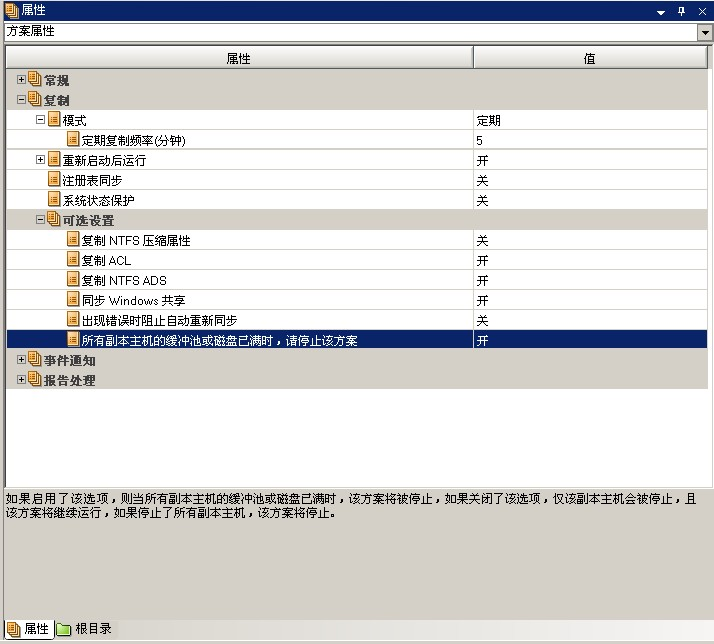Expand the 常规 section
This screenshot has width=714, height=644.
(21, 80)
